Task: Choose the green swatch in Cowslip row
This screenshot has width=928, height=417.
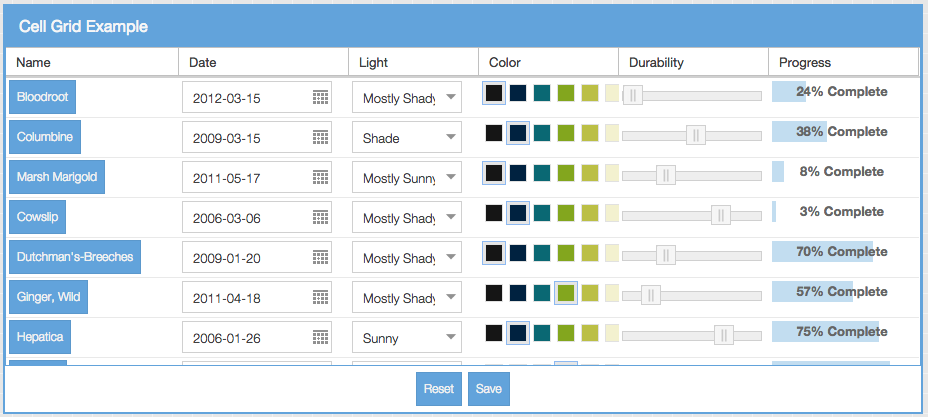Action: click(566, 213)
